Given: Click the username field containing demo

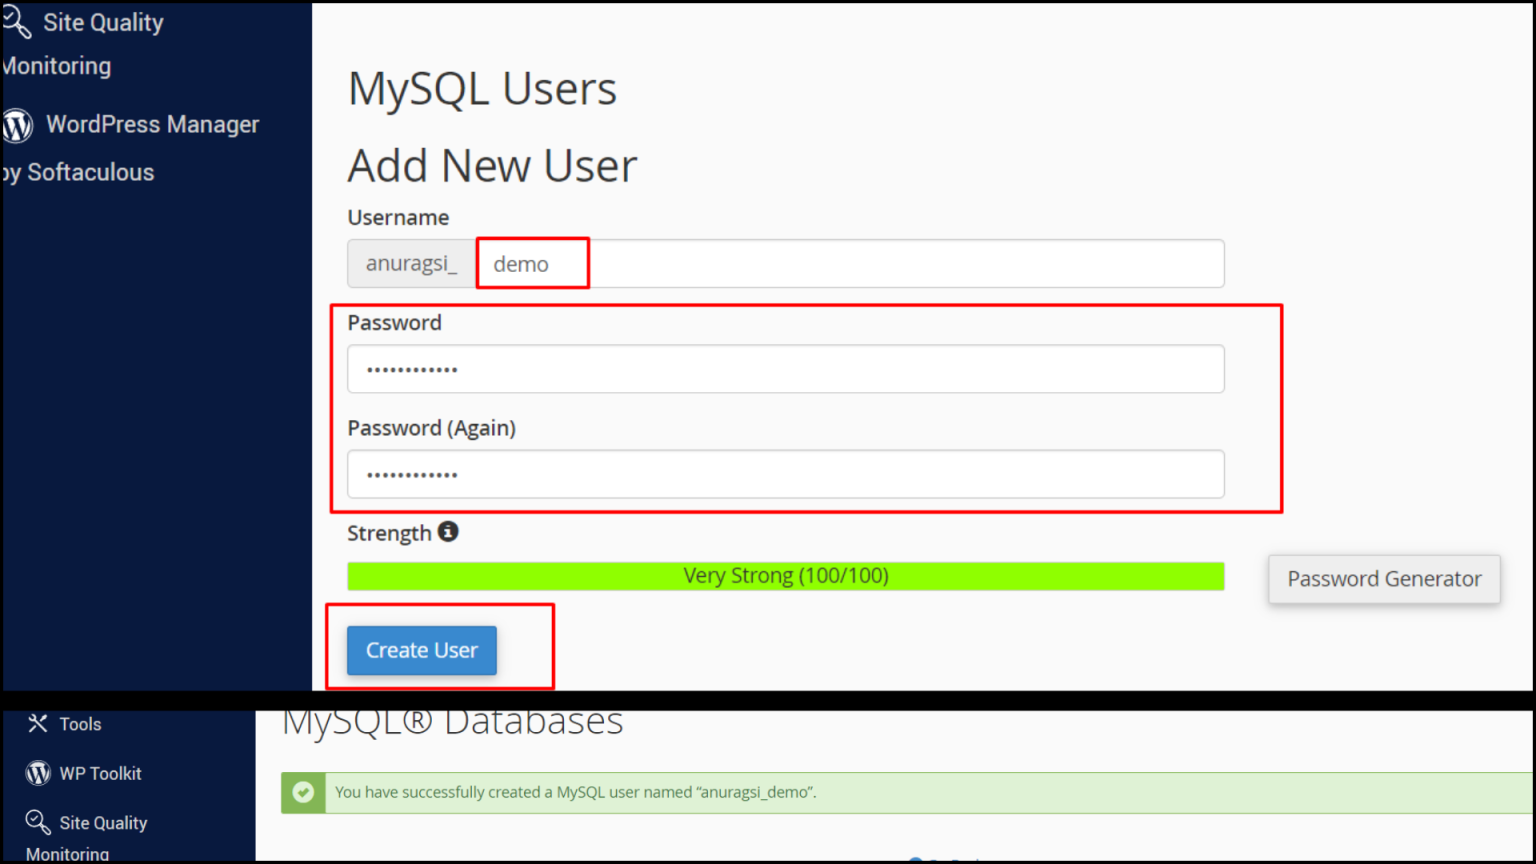Looking at the screenshot, I should pos(530,263).
